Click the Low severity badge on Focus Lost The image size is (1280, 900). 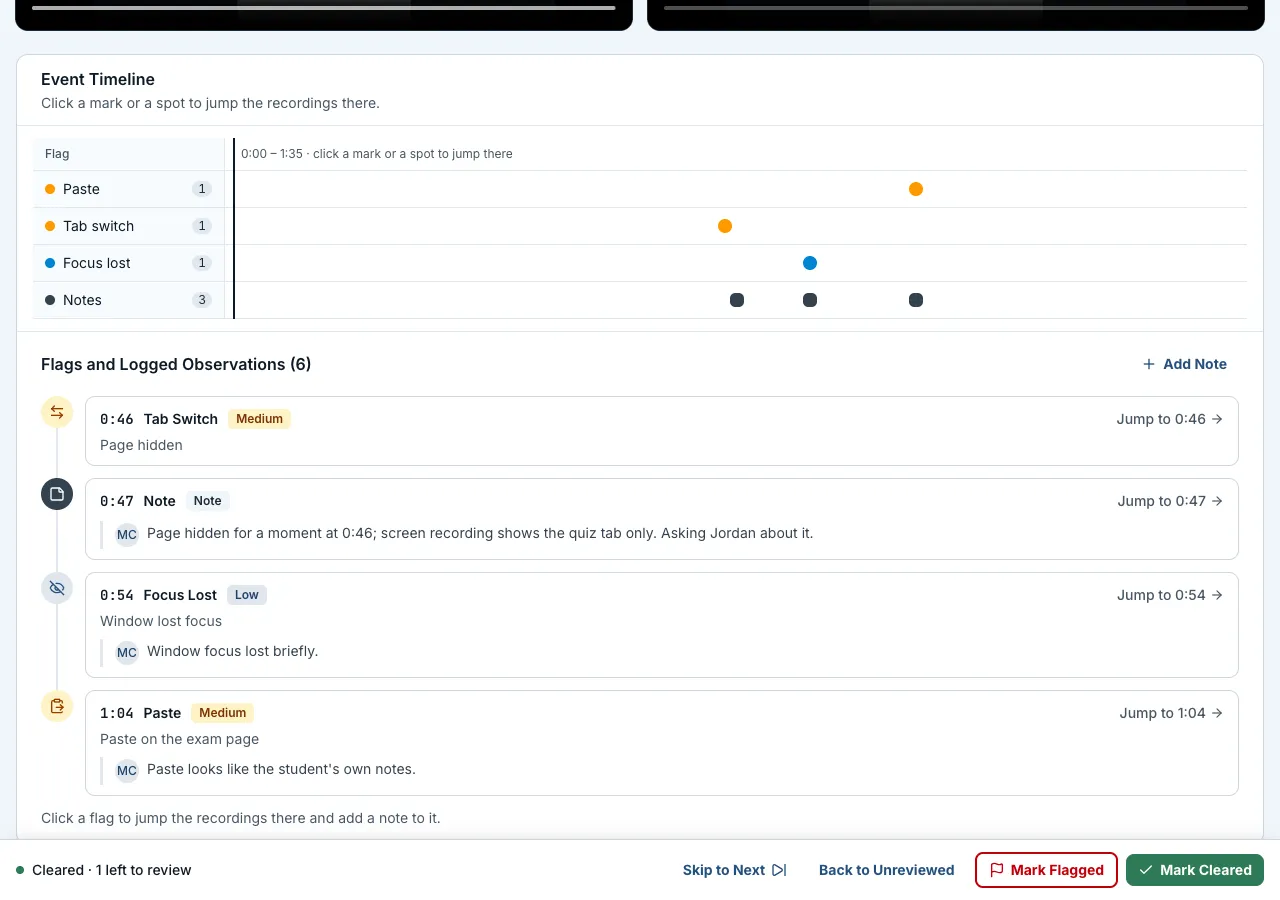[247, 595]
